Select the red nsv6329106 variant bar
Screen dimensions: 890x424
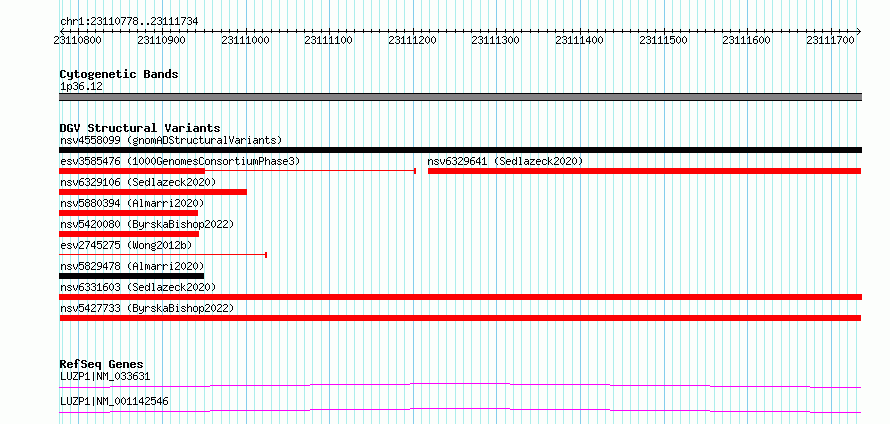click(153, 192)
